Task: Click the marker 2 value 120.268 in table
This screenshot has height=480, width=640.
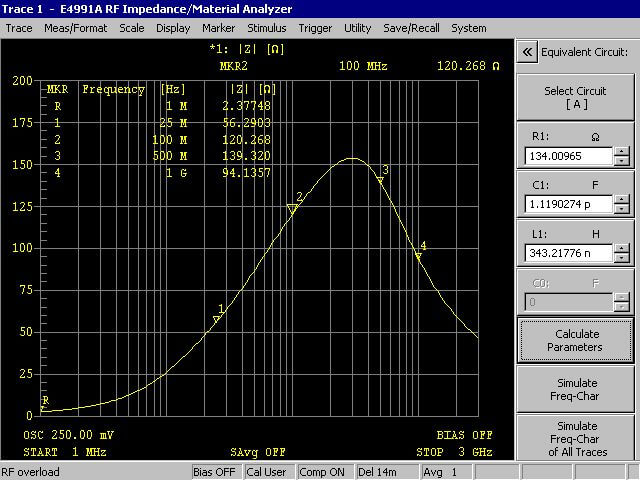Action: pyautogui.click(x=246, y=140)
